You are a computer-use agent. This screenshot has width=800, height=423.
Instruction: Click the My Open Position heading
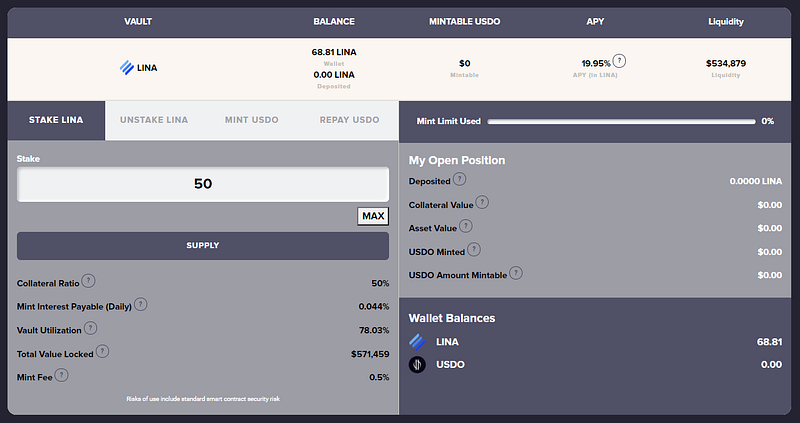(457, 160)
